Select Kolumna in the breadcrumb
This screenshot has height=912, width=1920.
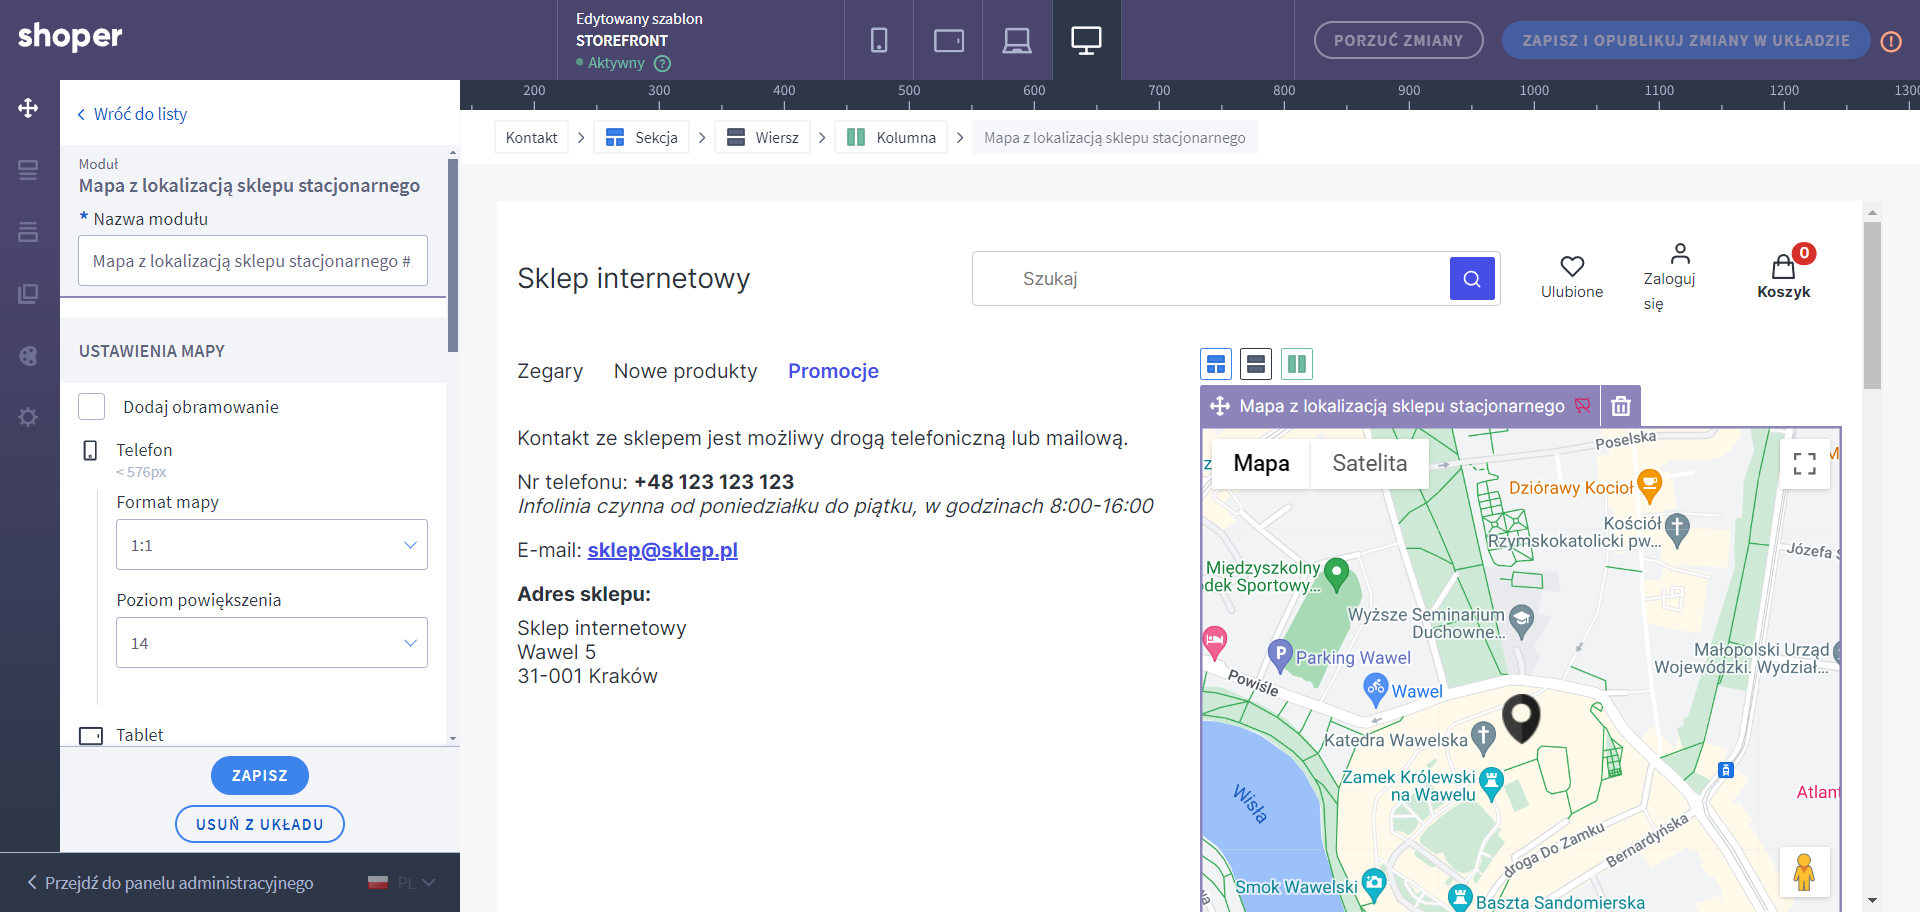tap(892, 138)
